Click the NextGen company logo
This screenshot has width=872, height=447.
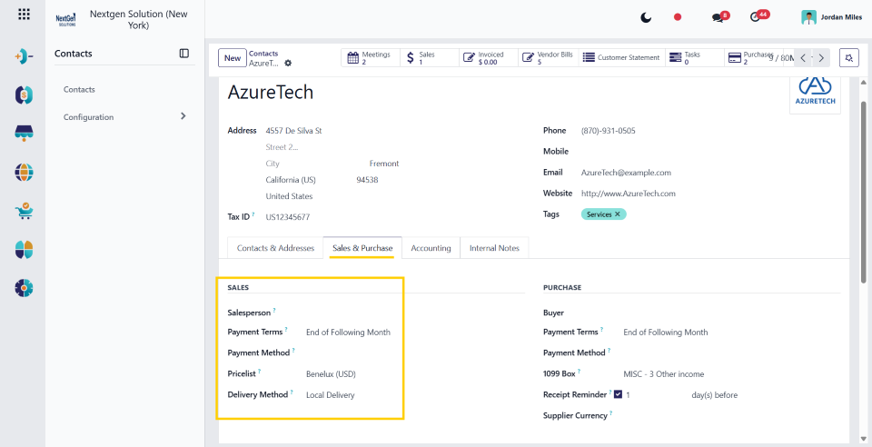click(66, 20)
